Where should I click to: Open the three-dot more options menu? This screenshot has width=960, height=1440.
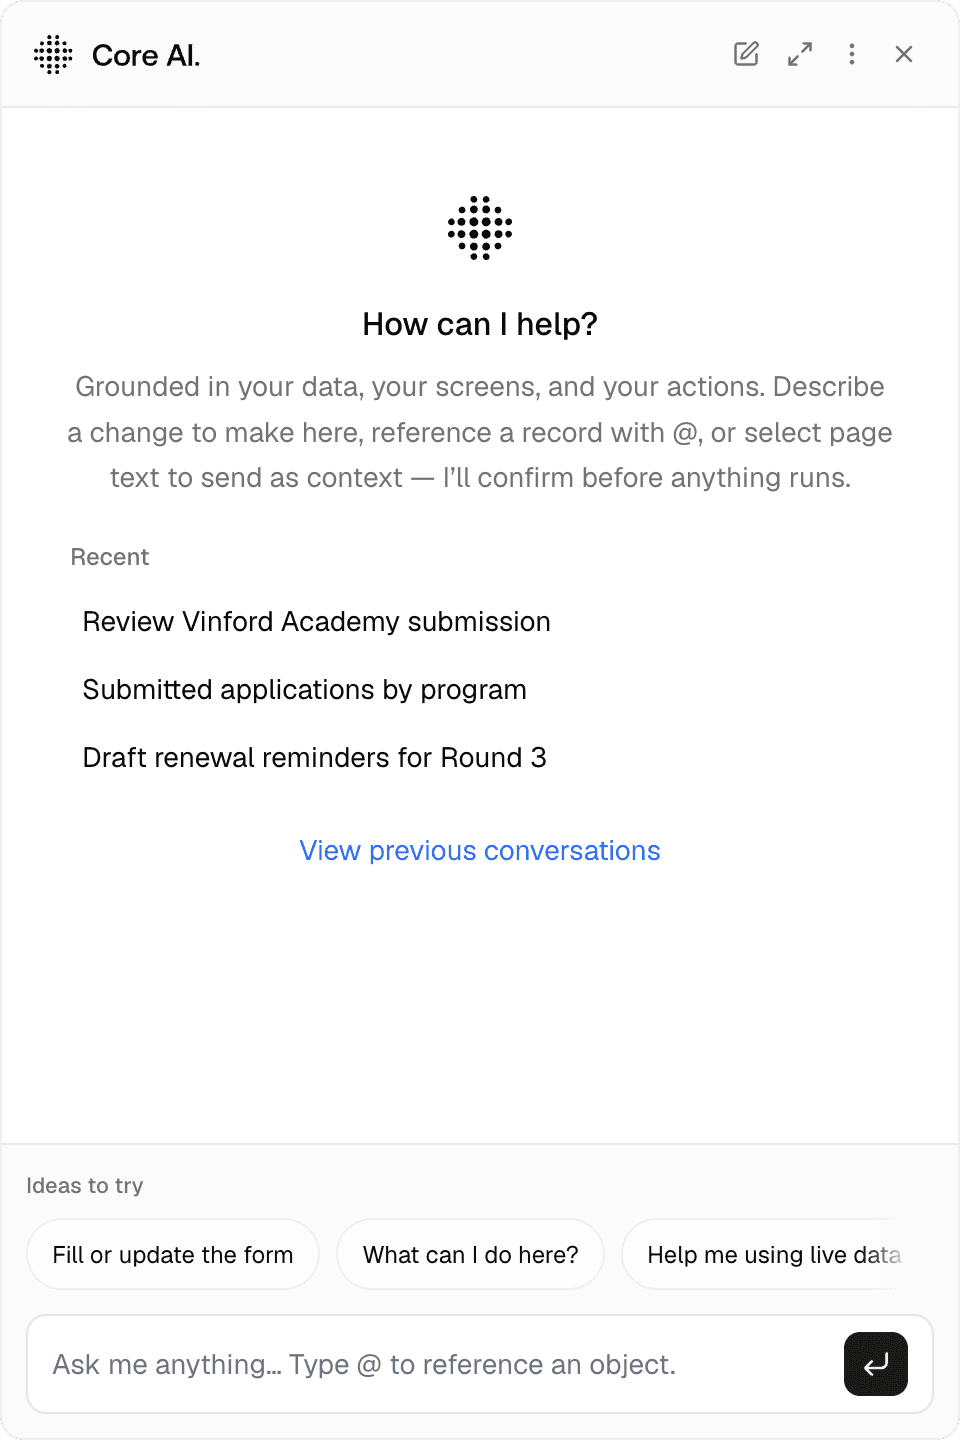[852, 54]
